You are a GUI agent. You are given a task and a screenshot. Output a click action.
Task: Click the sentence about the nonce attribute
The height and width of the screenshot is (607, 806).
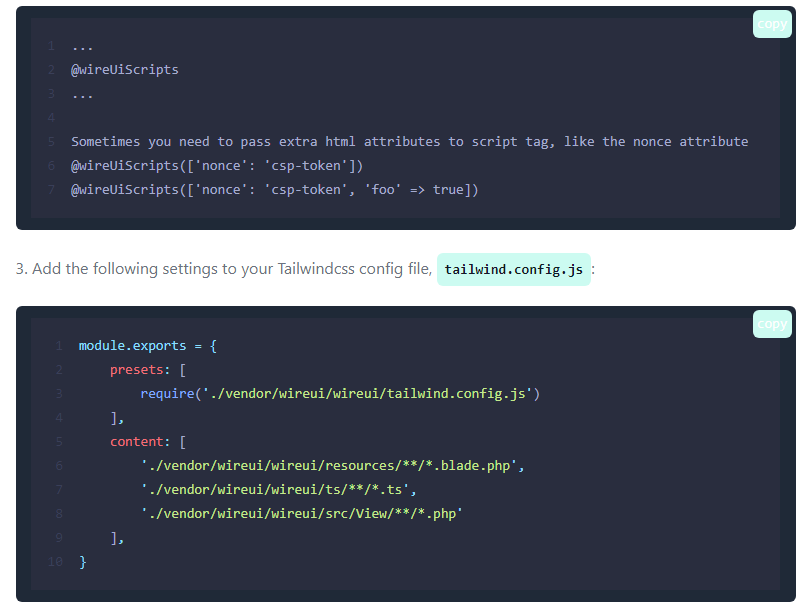coord(410,142)
